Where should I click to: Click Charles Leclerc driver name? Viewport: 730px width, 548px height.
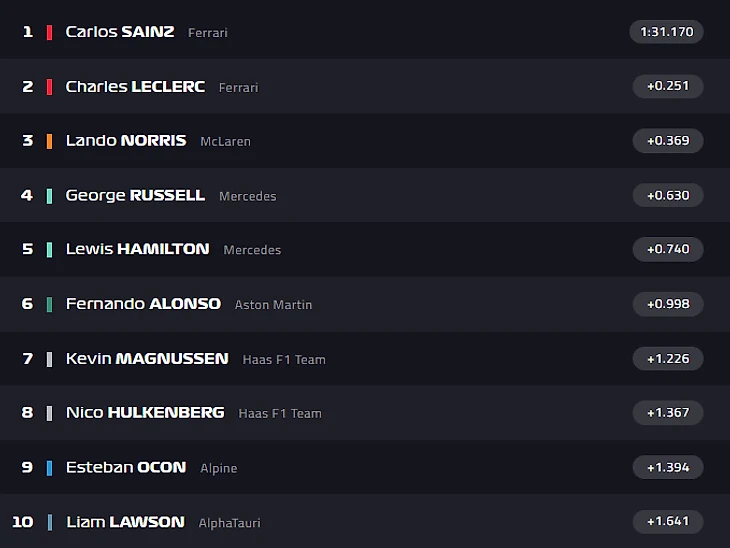tap(135, 86)
